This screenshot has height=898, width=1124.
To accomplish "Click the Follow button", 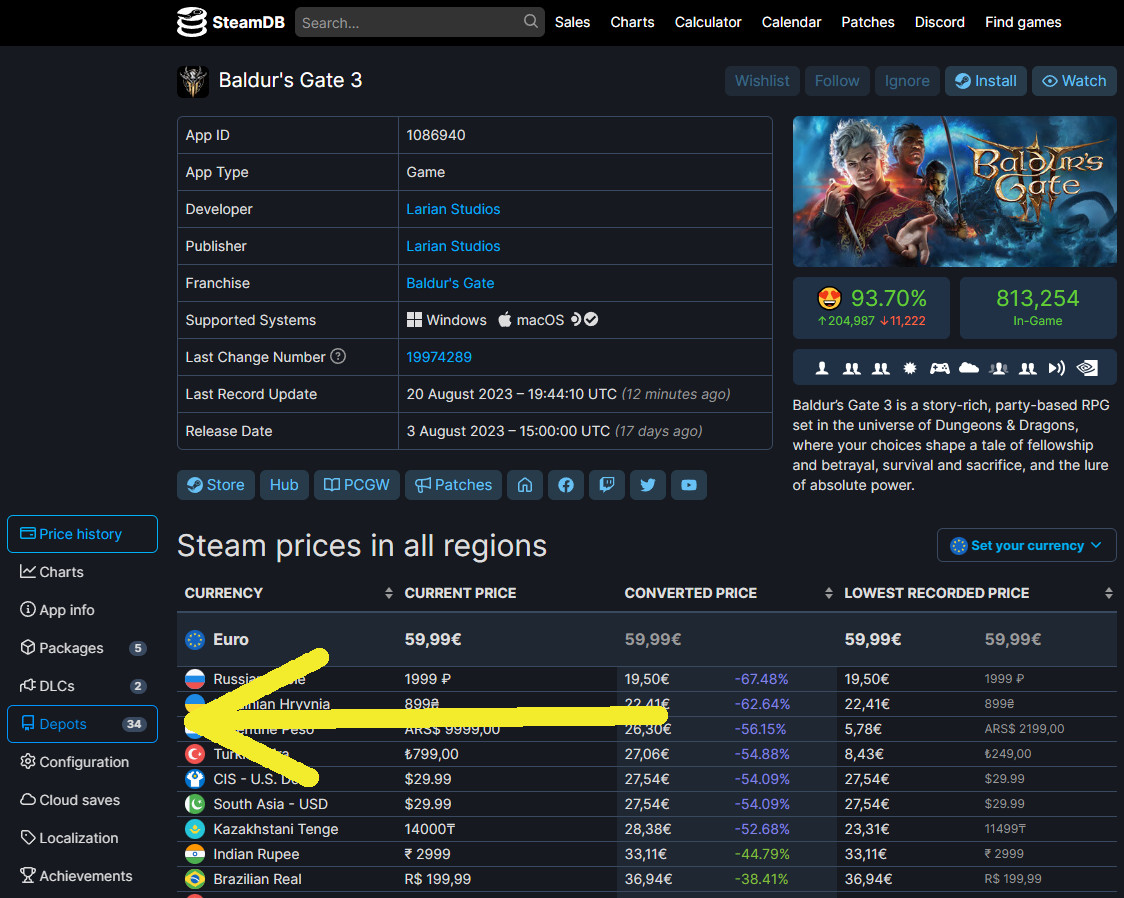I will 837,81.
